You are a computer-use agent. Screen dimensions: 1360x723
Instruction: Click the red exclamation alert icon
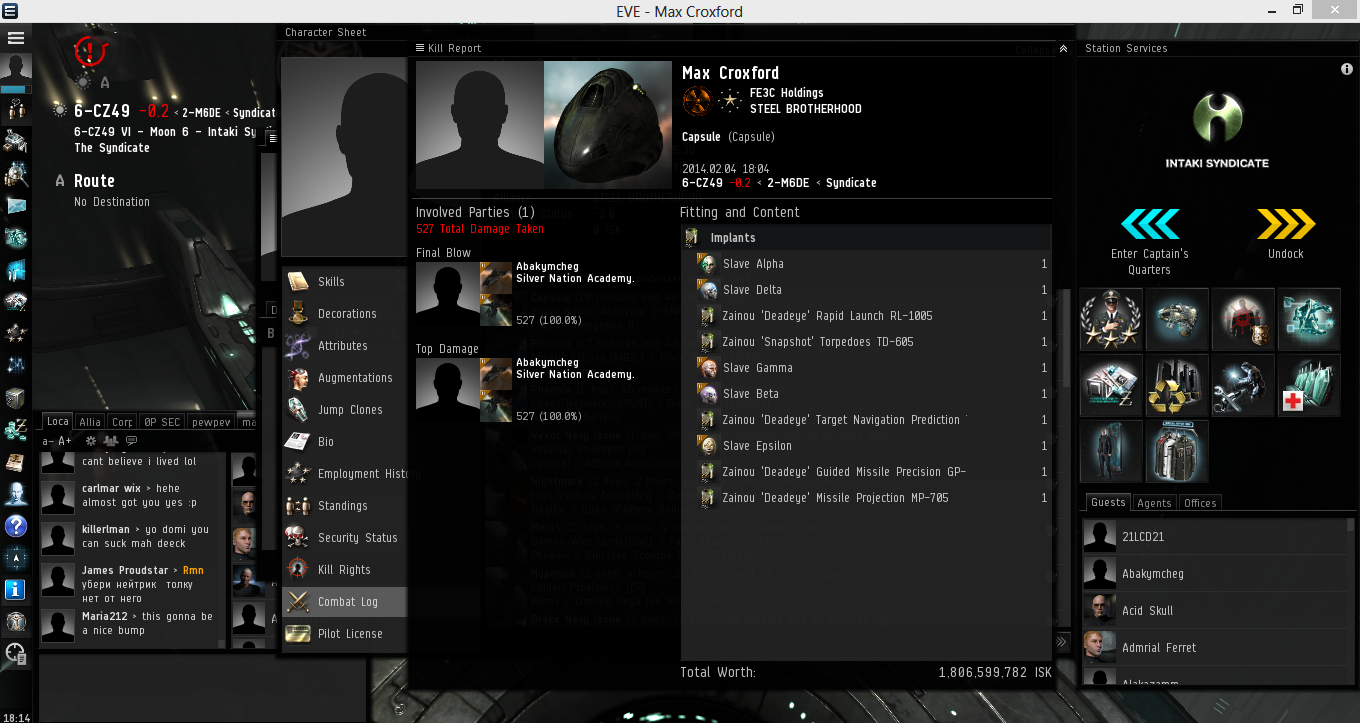90,50
